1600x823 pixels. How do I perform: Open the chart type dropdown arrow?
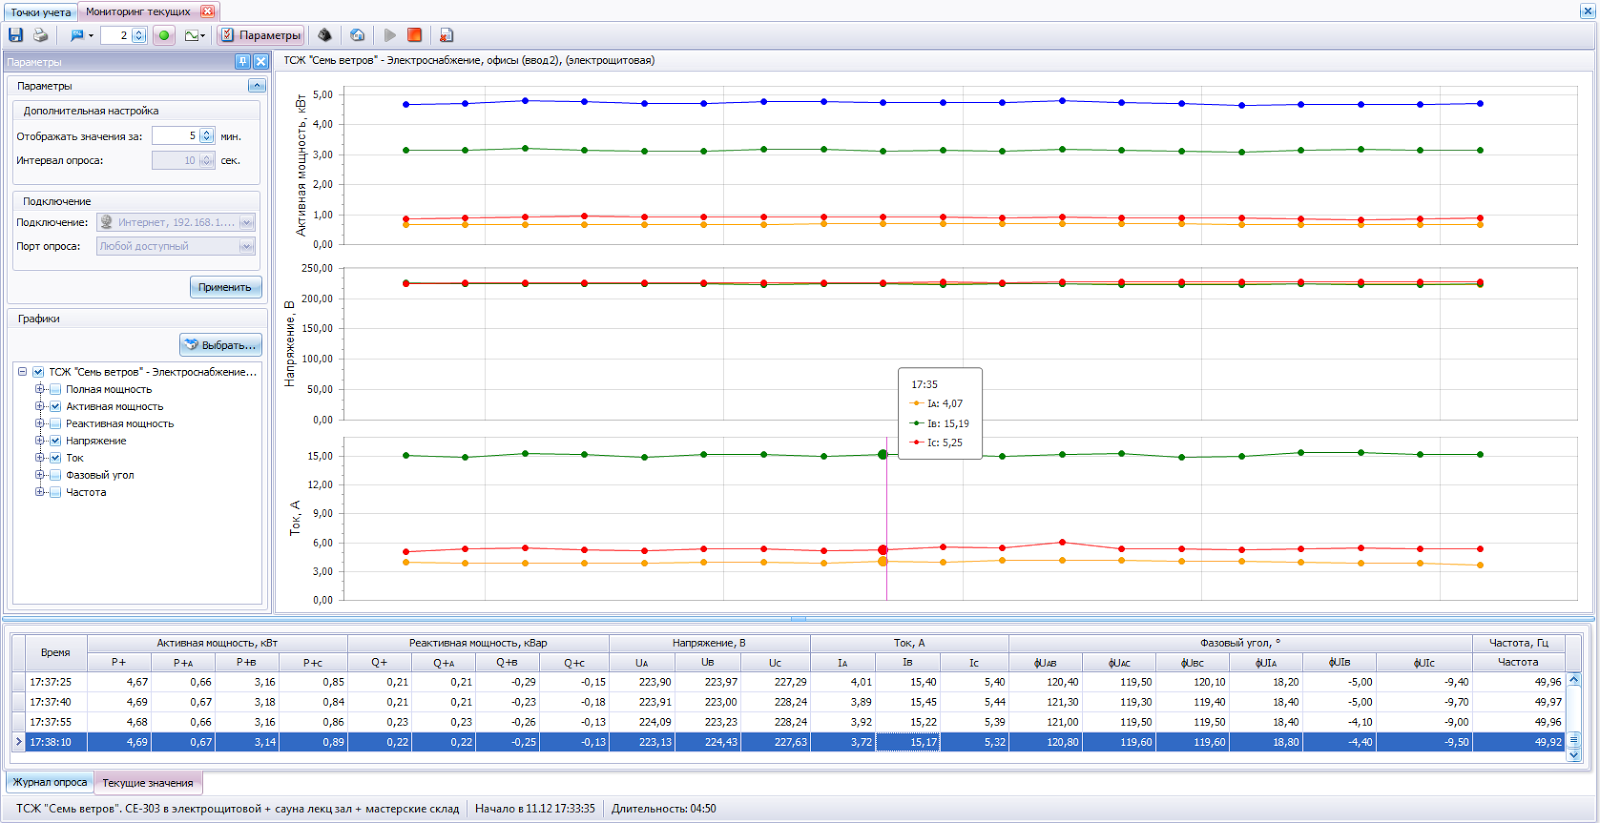(x=203, y=36)
